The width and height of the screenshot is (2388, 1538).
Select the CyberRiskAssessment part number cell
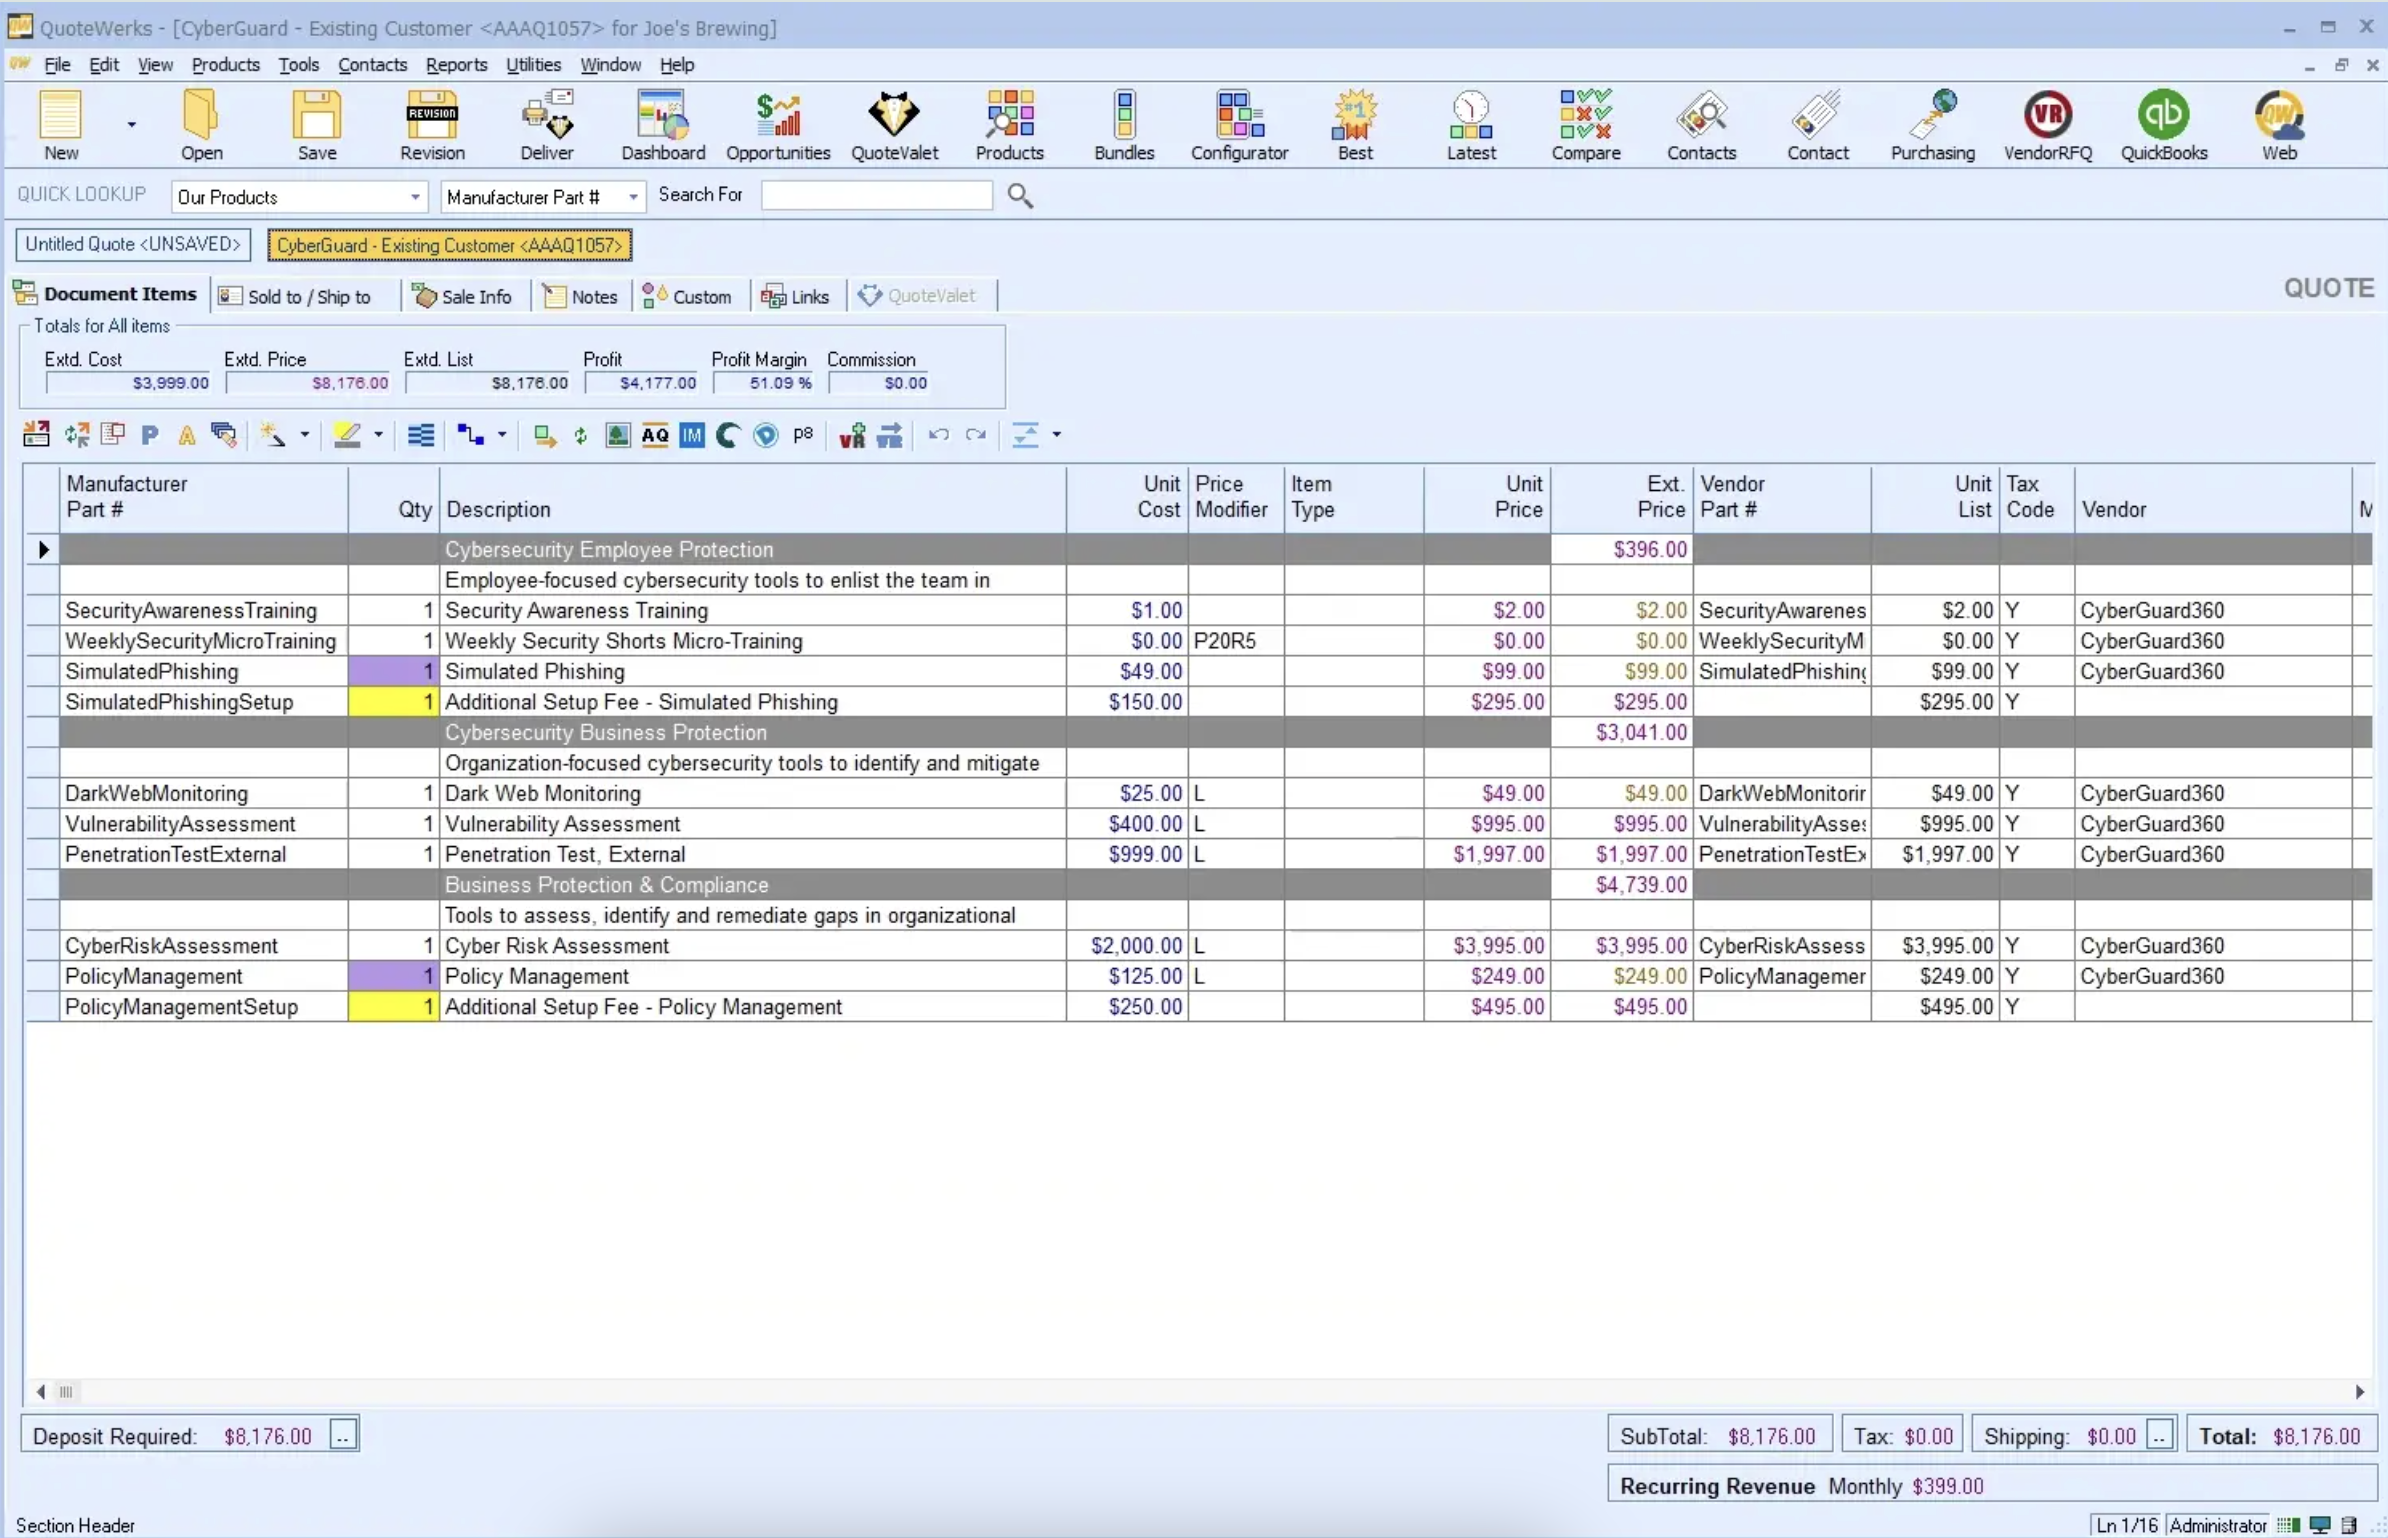click(x=204, y=946)
